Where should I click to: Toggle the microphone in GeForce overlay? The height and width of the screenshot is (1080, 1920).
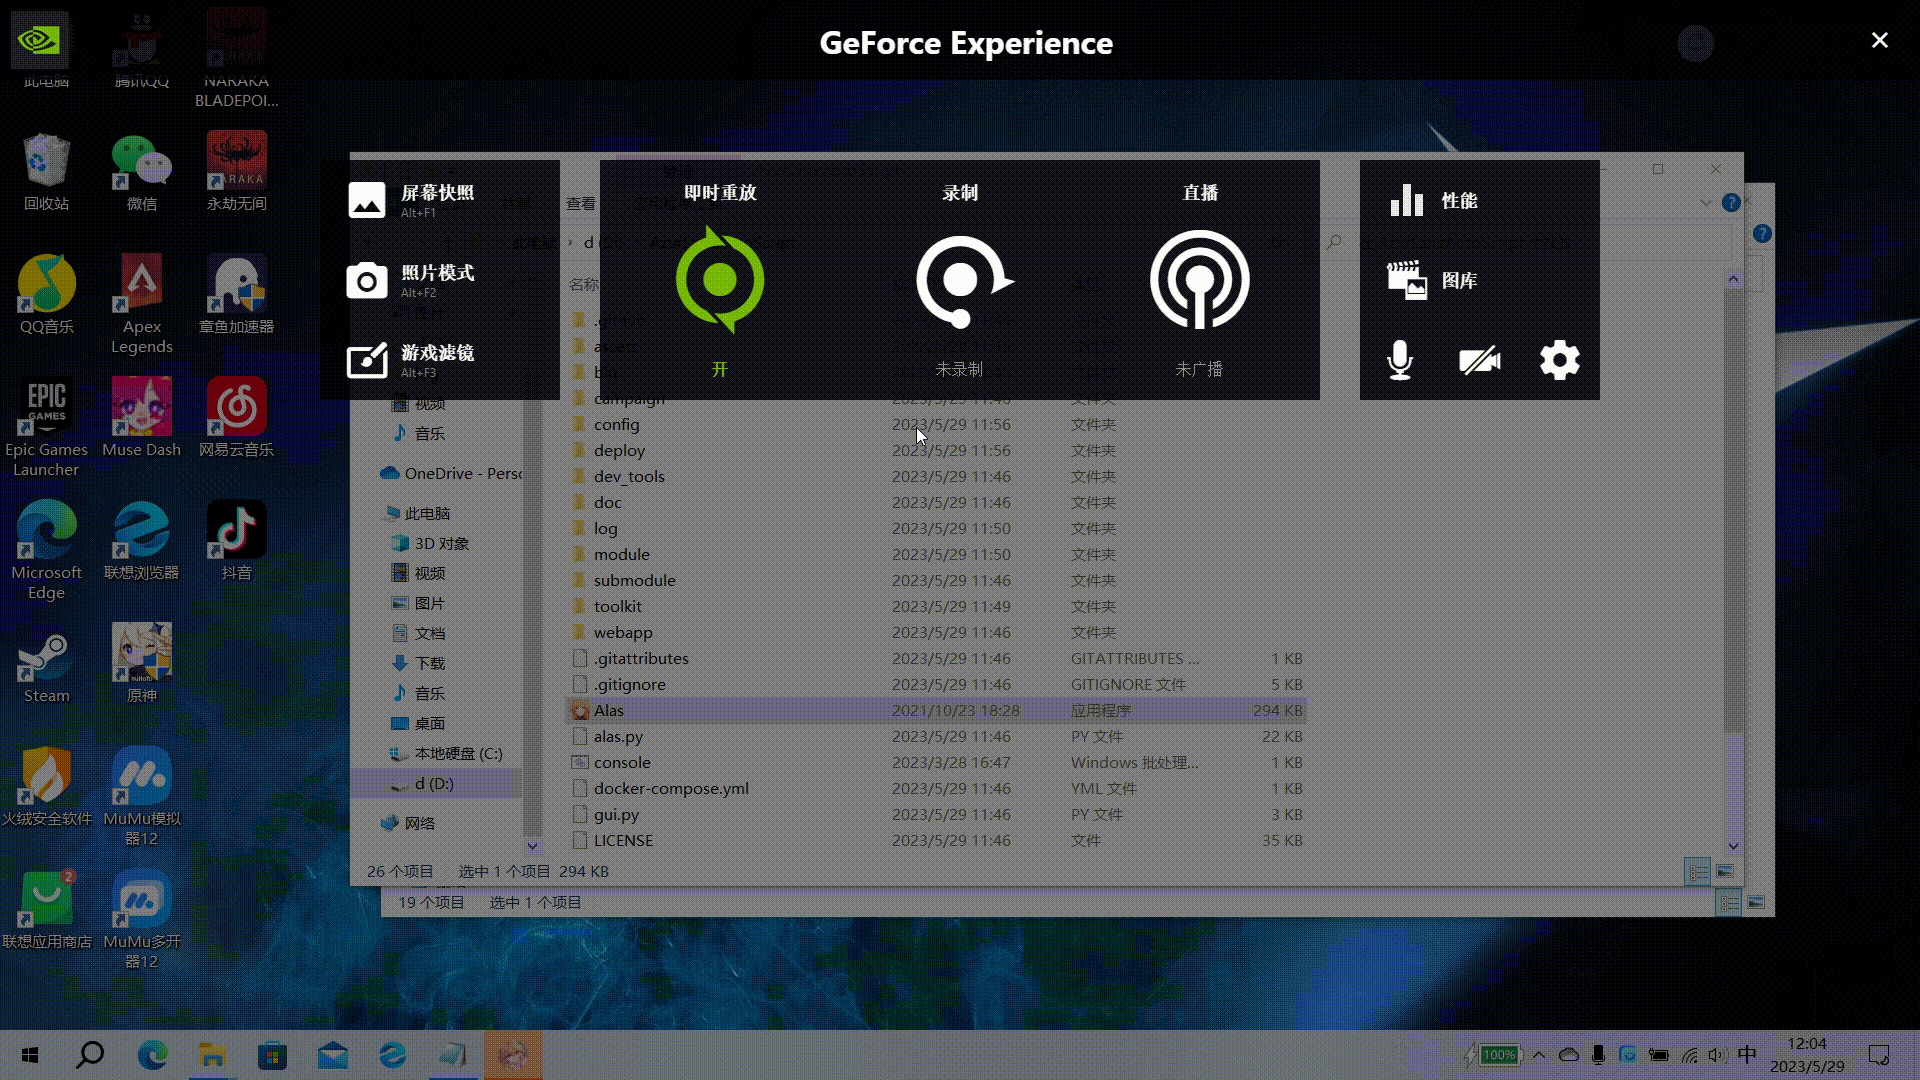(x=1400, y=360)
